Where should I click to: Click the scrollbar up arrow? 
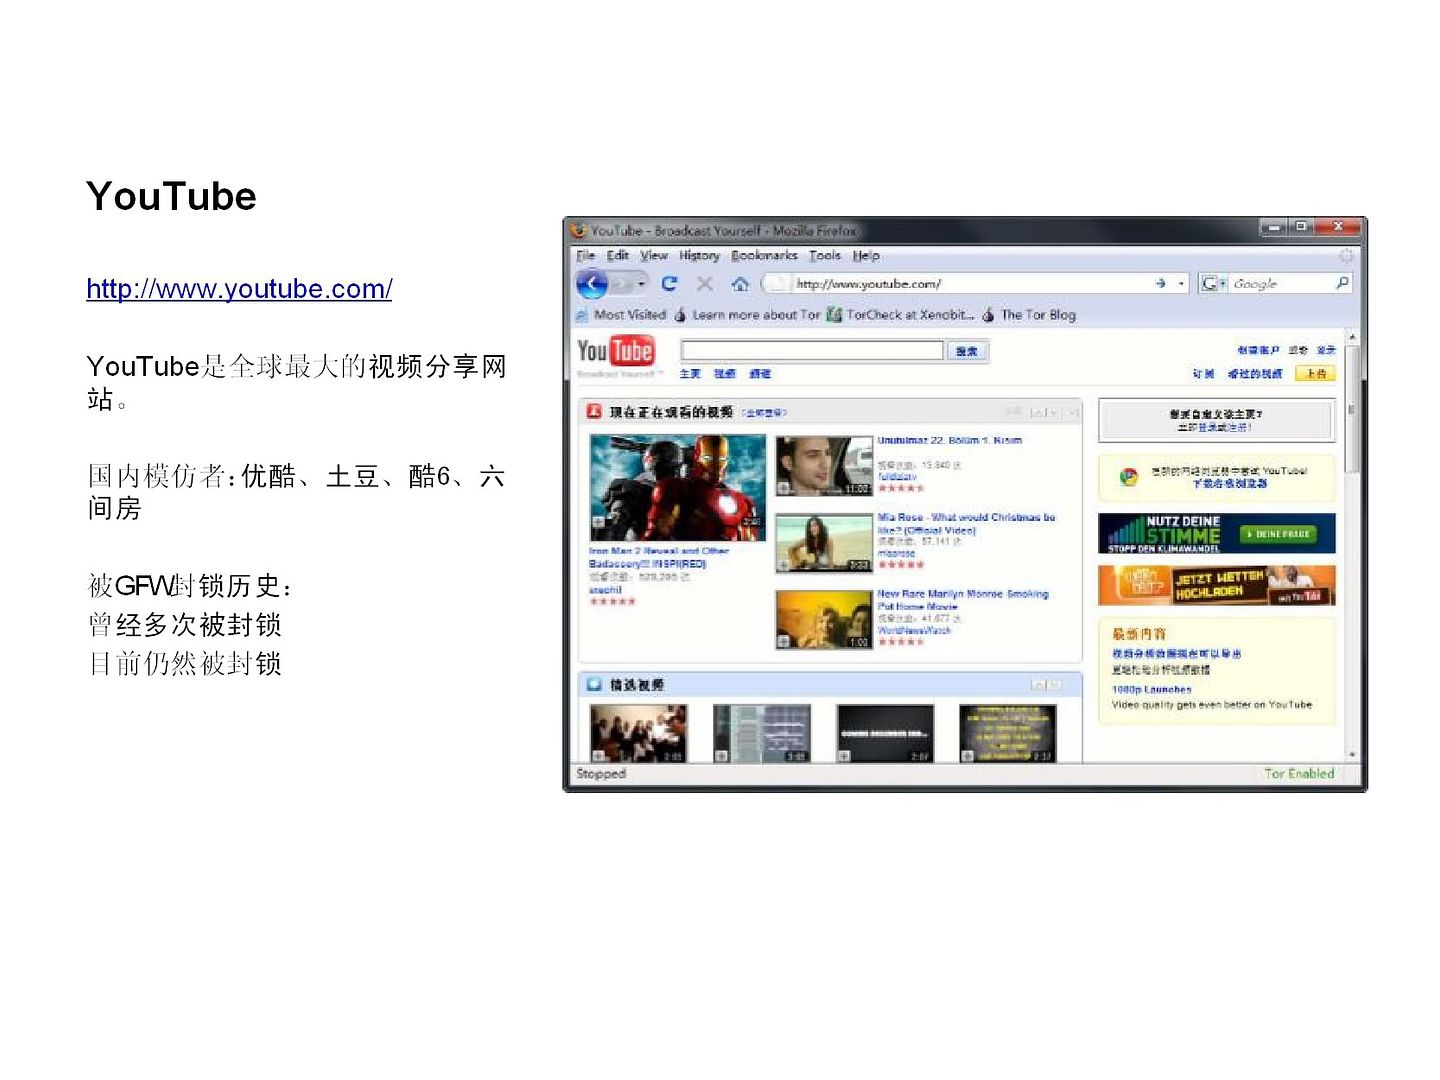pos(1352,337)
